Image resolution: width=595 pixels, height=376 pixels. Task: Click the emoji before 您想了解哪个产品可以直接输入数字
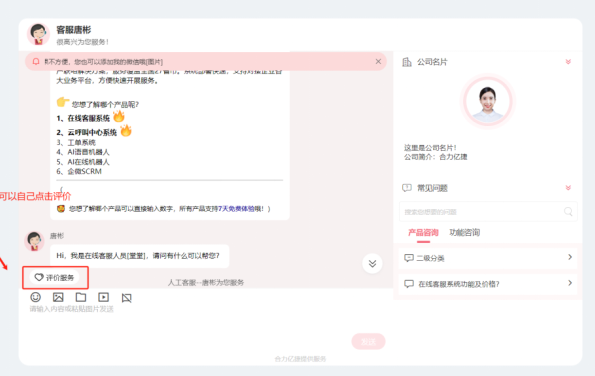61,209
